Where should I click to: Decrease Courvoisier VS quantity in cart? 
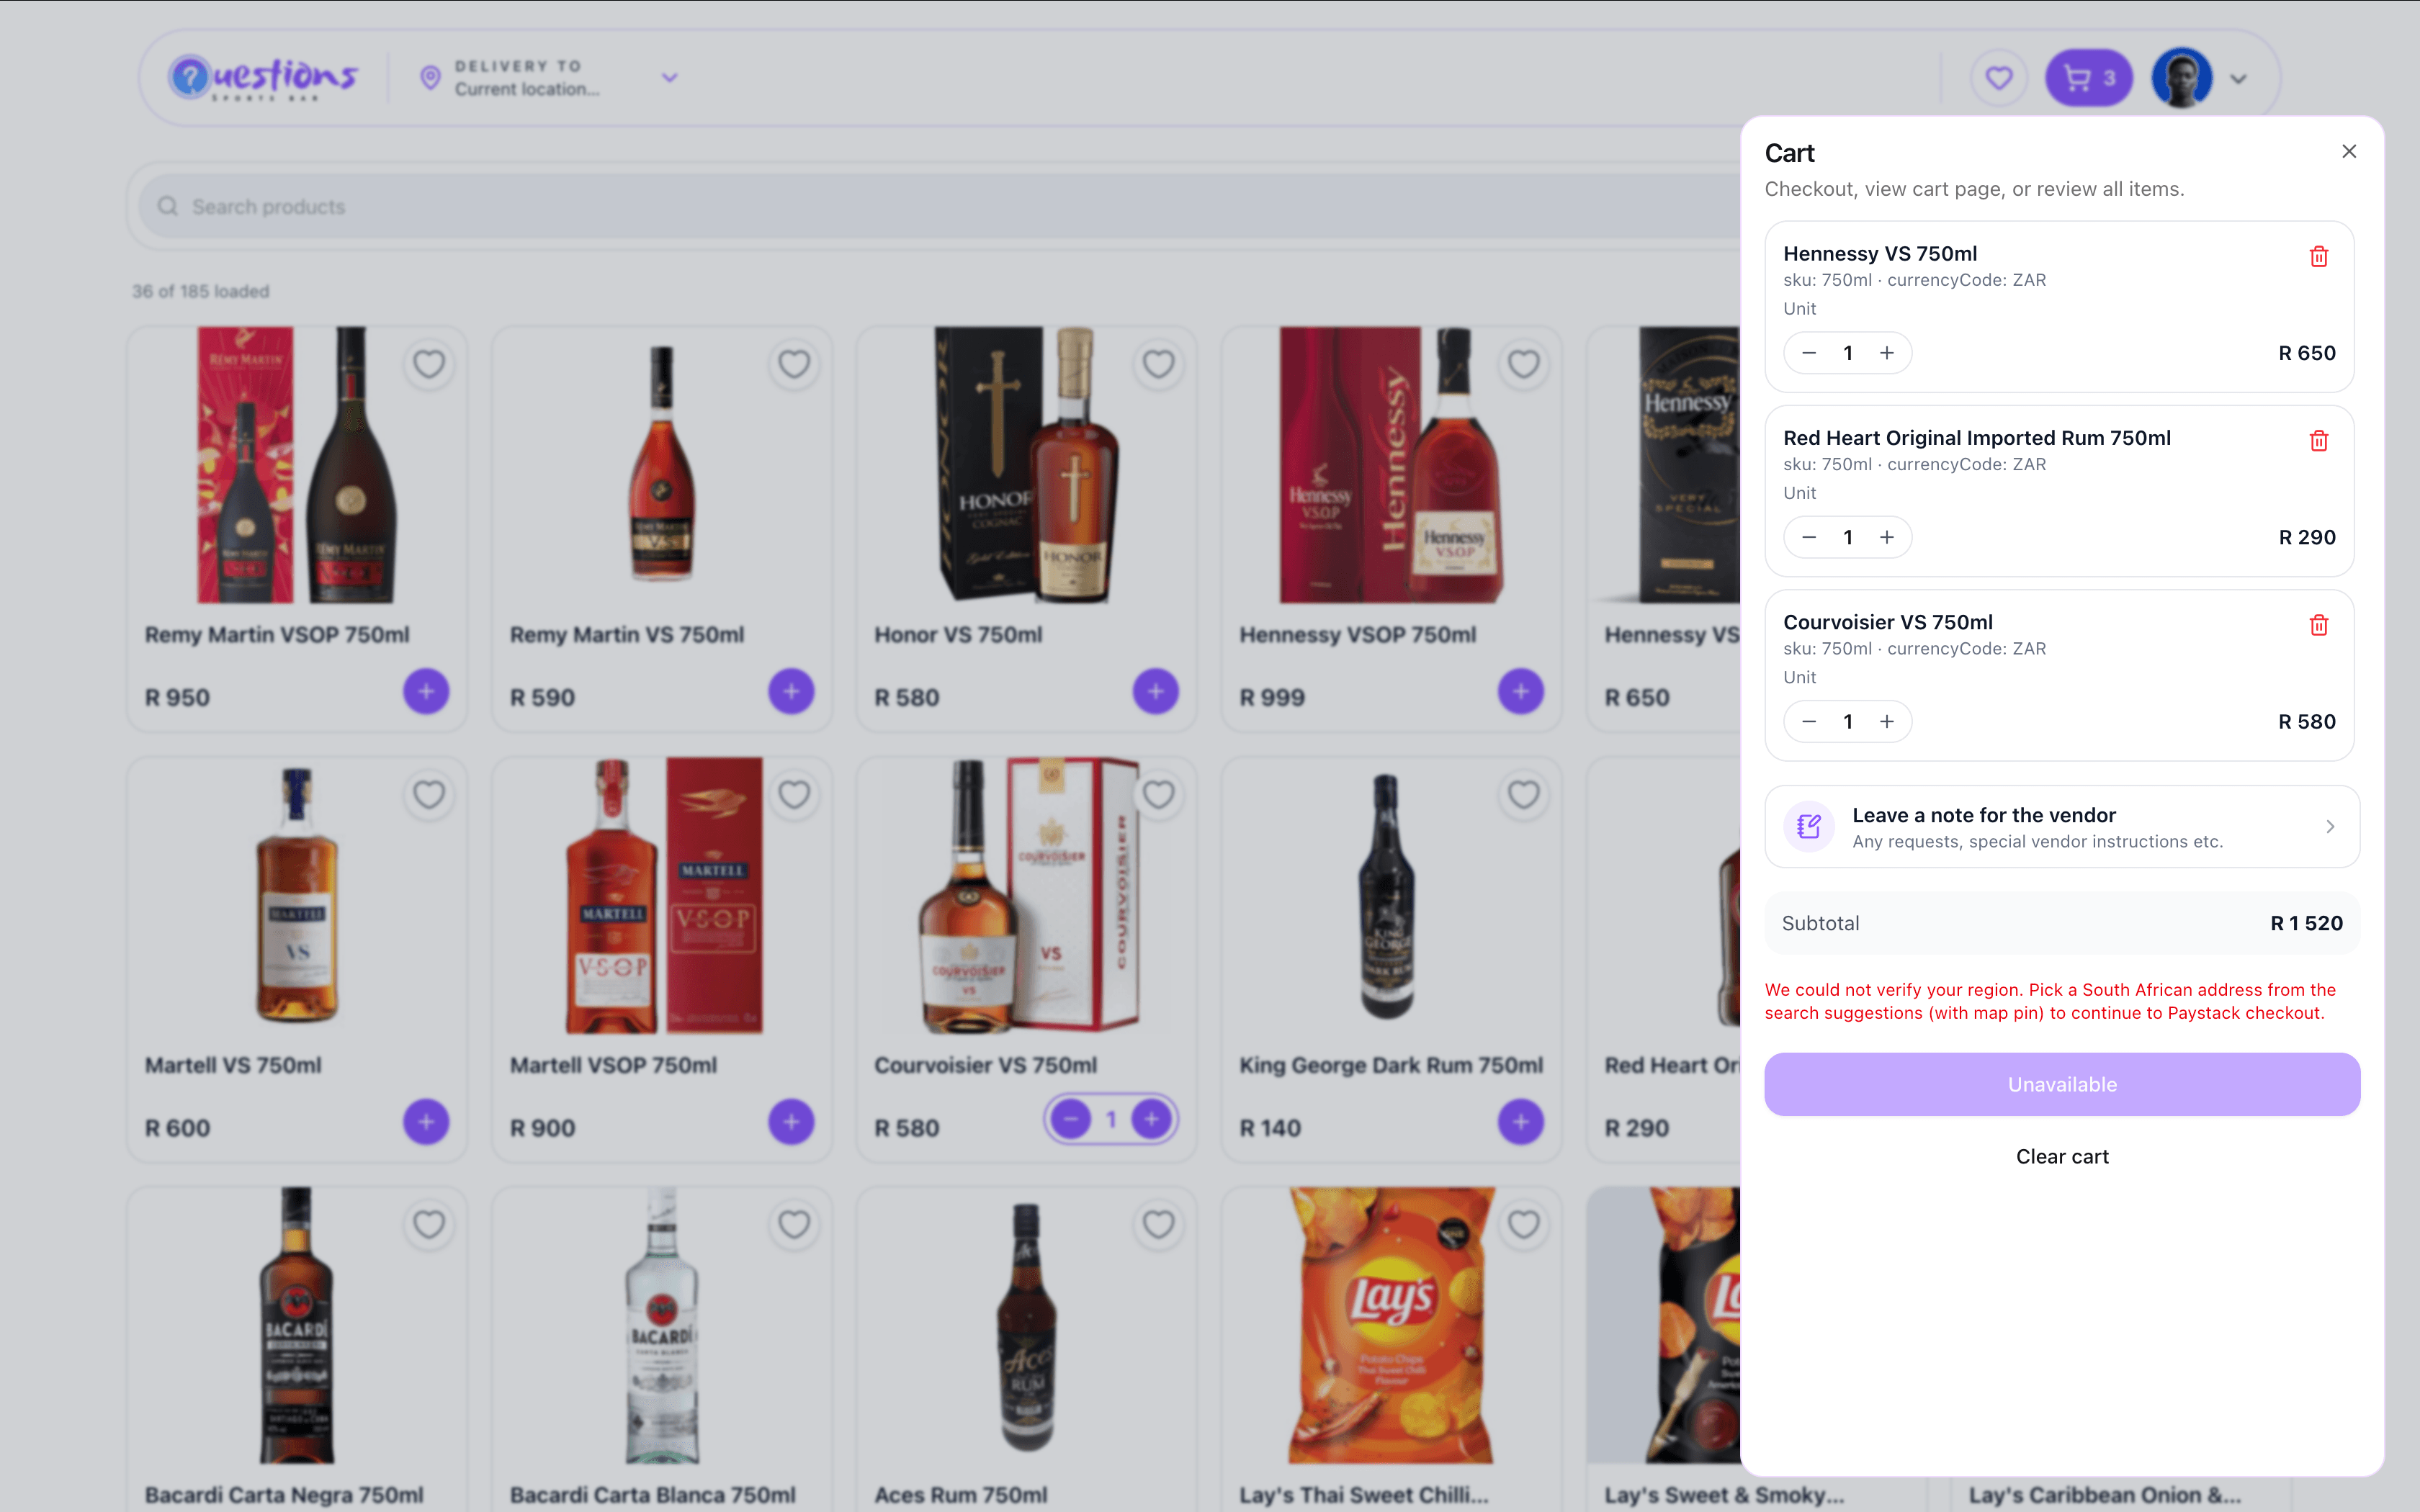[x=1809, y=721]
